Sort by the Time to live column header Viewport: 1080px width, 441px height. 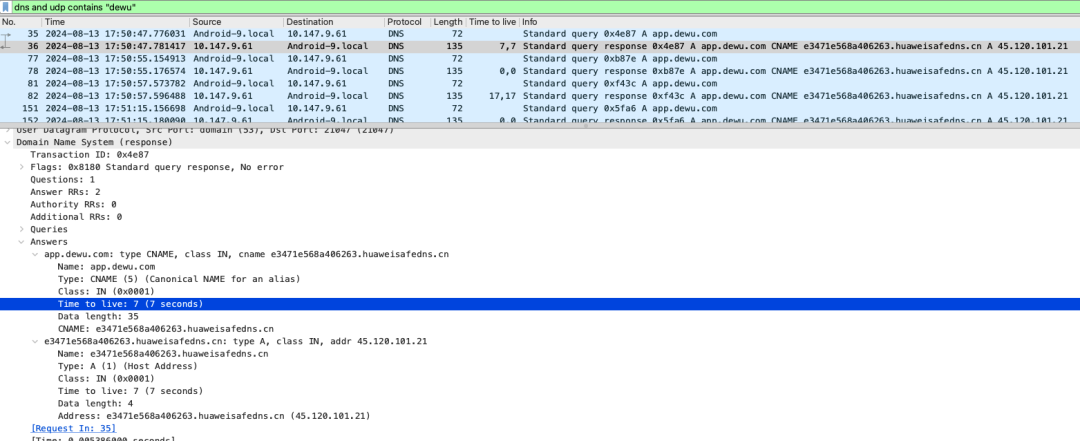click(492, 22)
